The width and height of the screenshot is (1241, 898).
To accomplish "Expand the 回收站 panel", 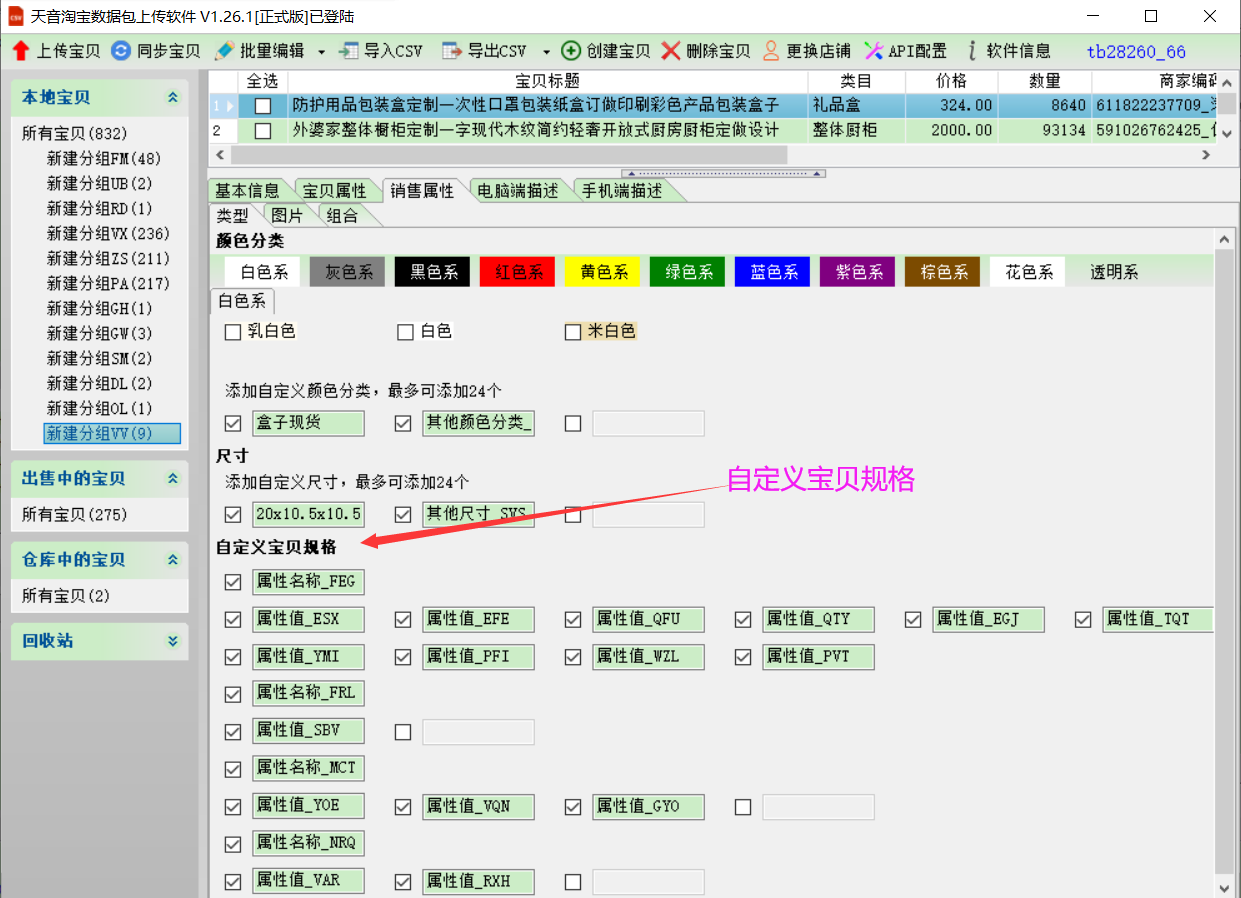I will [x=173, y=641].
